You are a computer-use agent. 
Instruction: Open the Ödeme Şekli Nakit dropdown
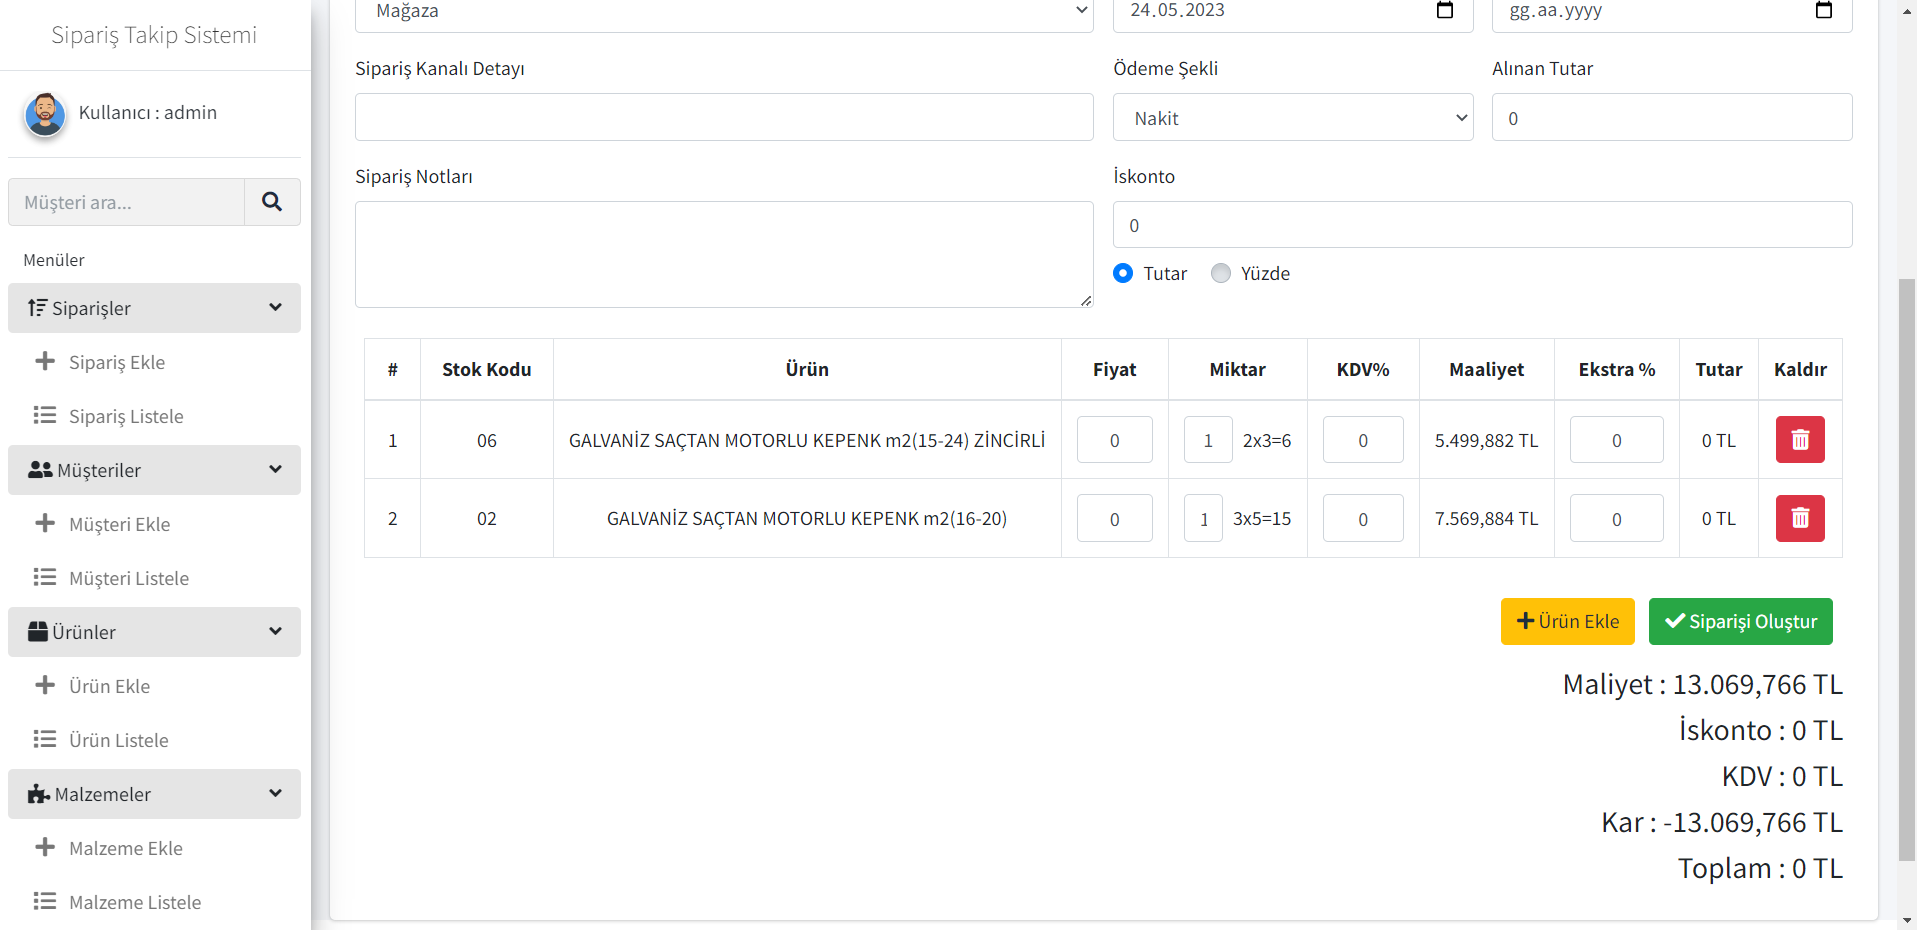[1292, 118]
